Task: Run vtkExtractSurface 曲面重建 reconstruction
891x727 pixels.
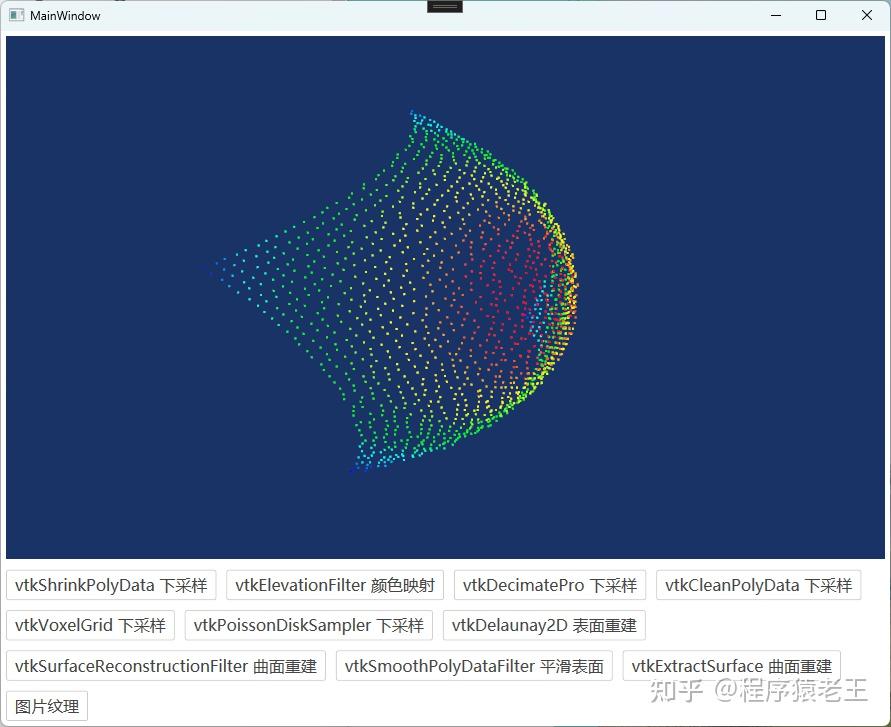Action: click(731, 666)
